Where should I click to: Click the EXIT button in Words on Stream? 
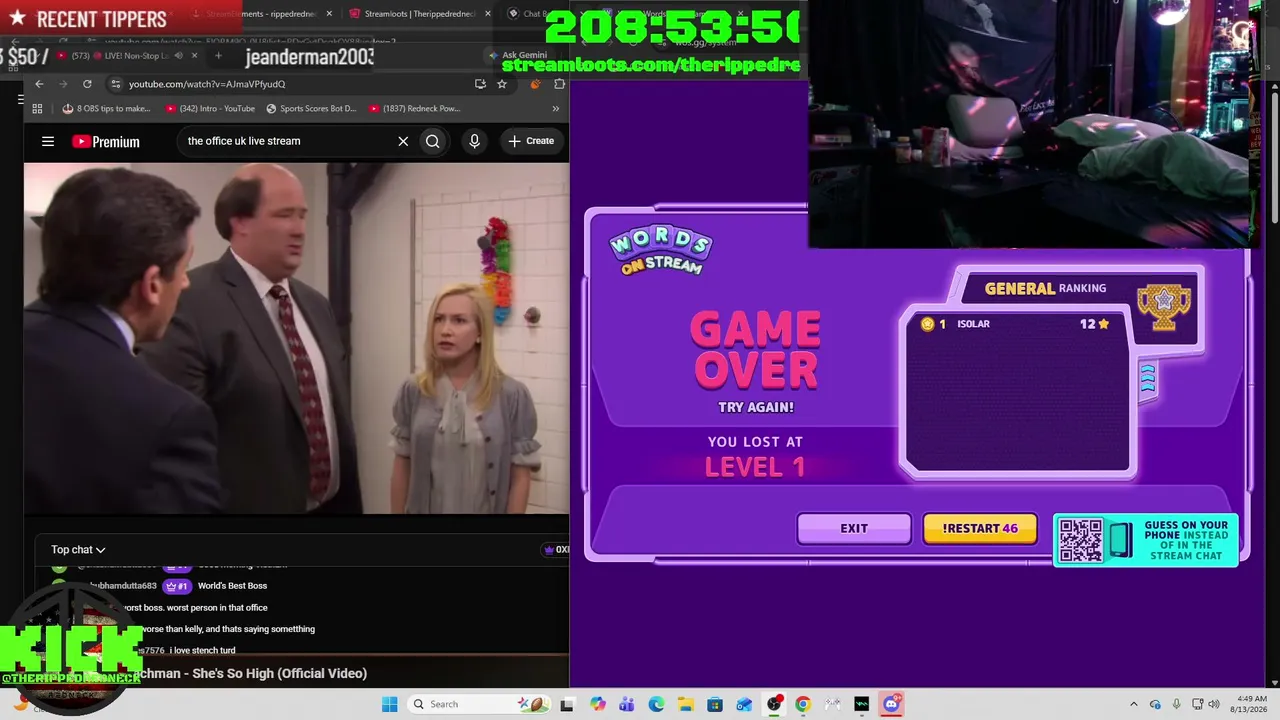point(854,528)
